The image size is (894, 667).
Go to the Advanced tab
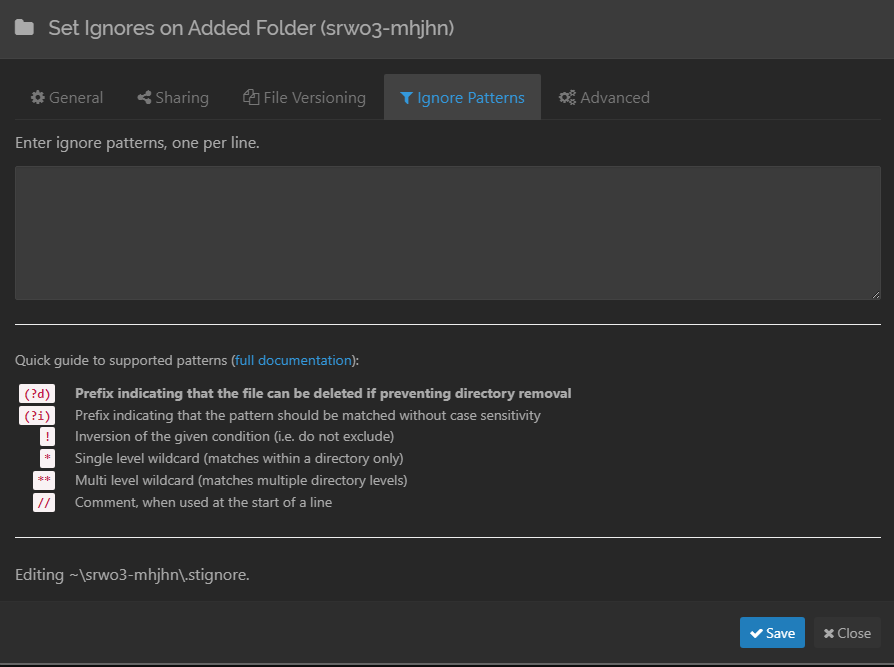[x=604, y=98]
